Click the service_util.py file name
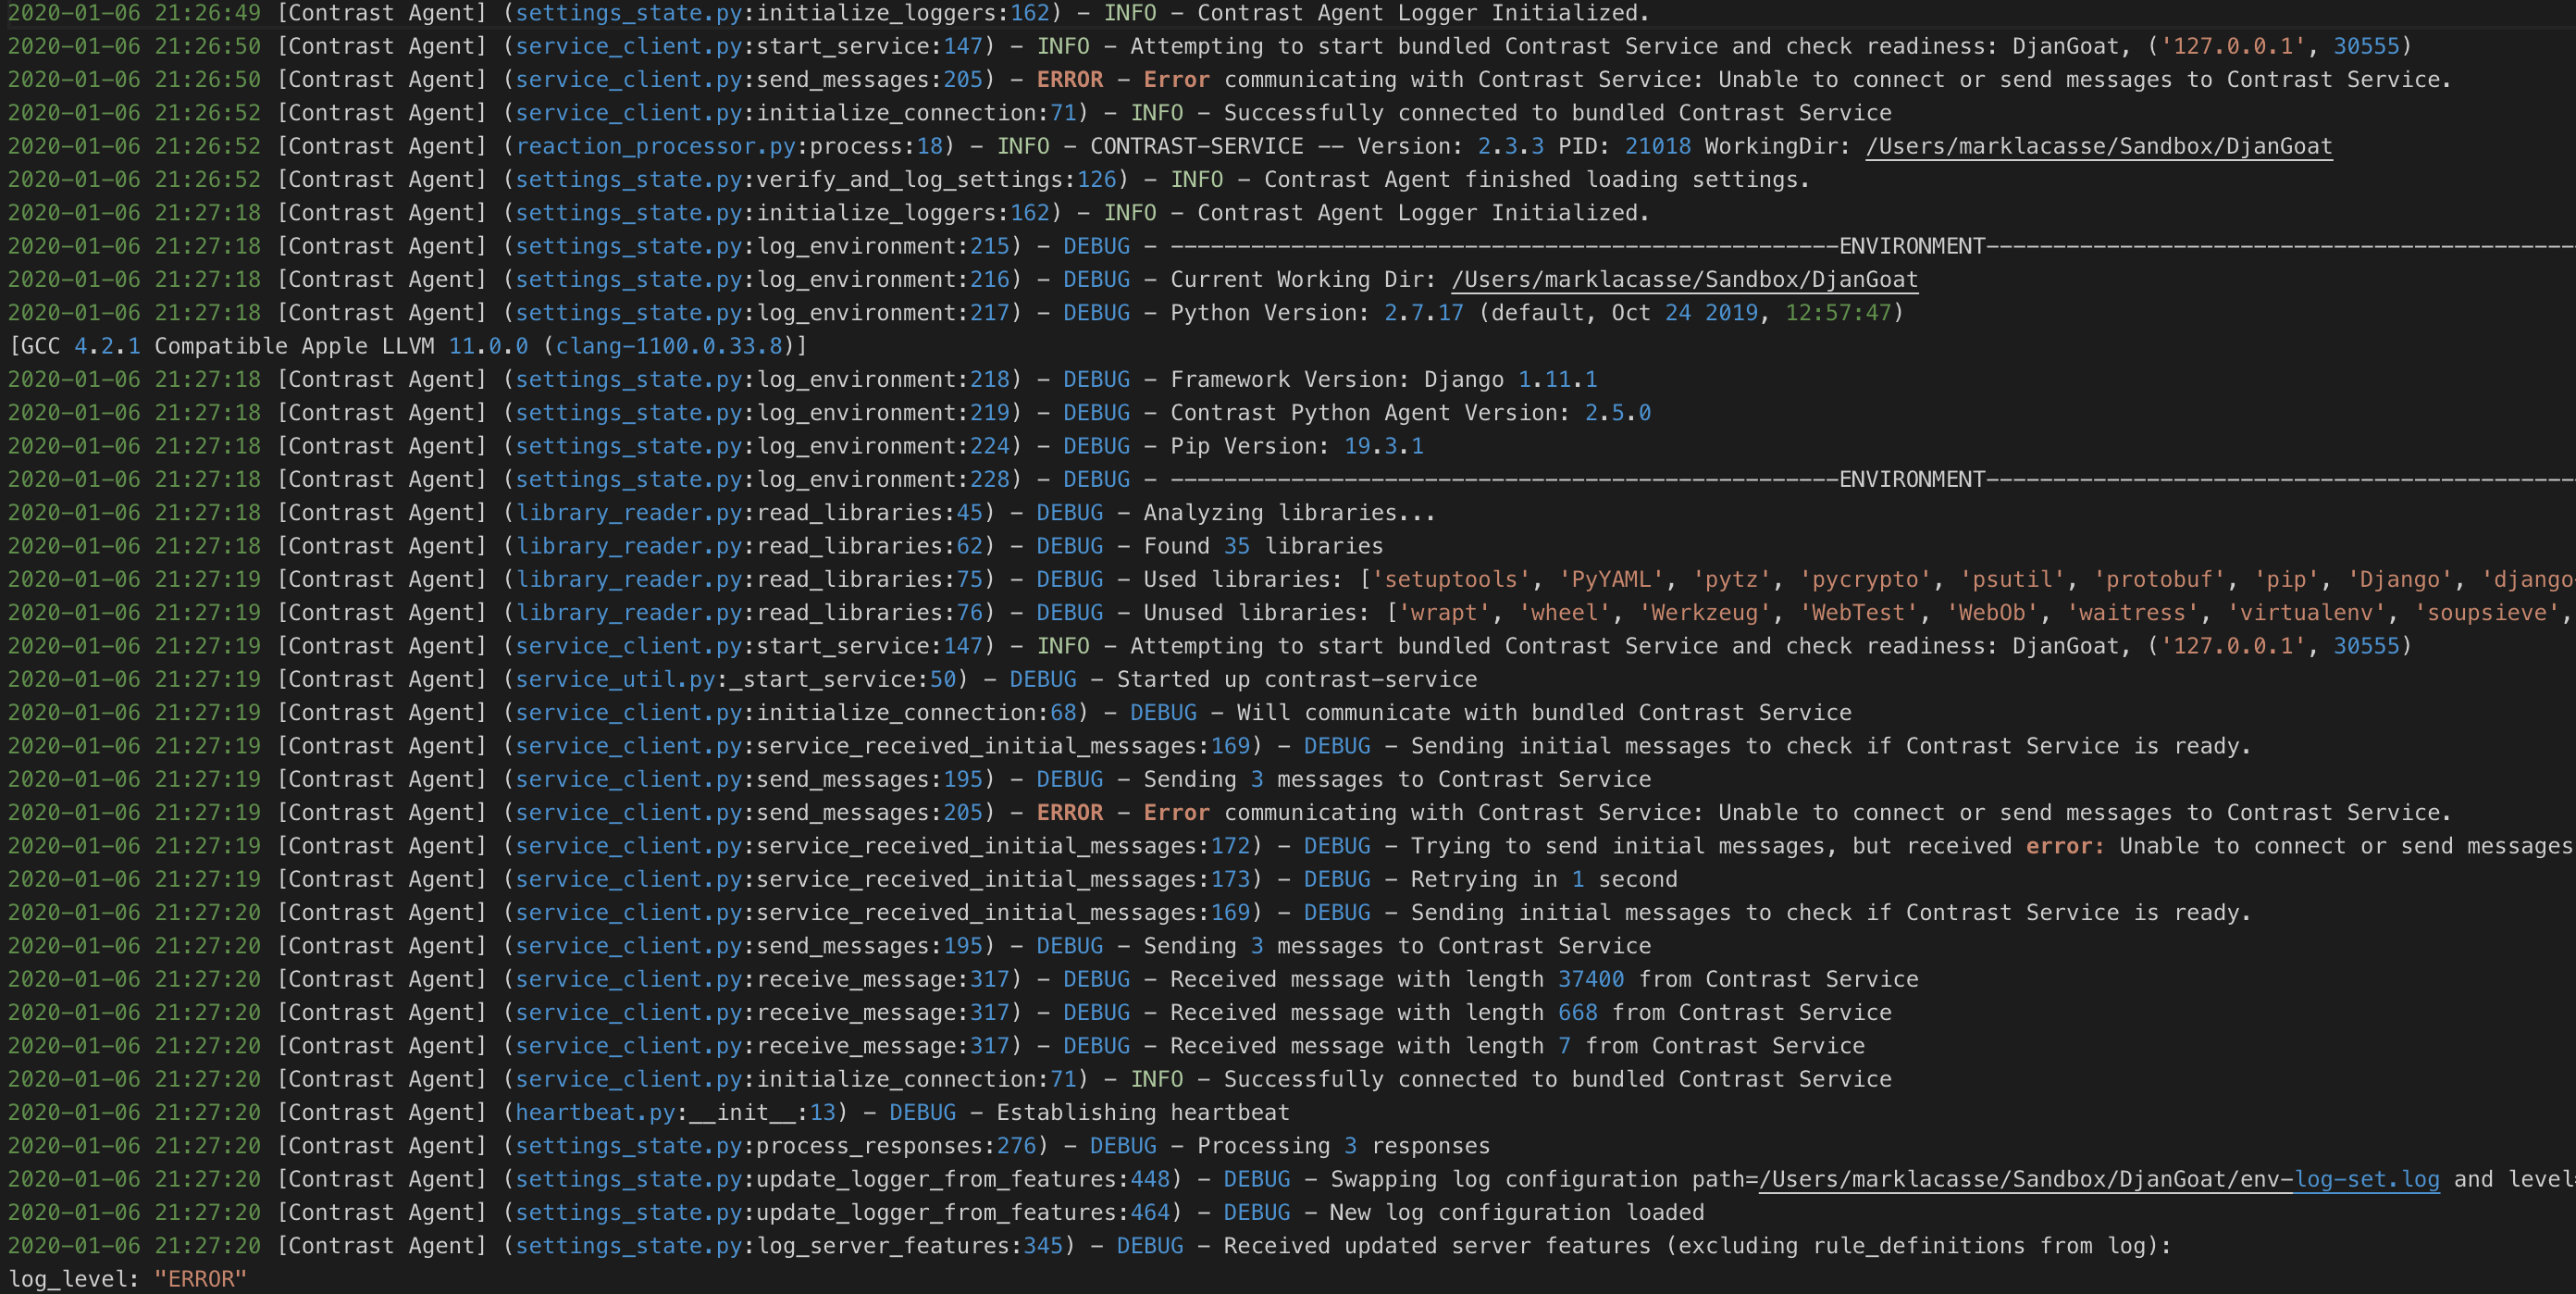 tap(616, 679)
